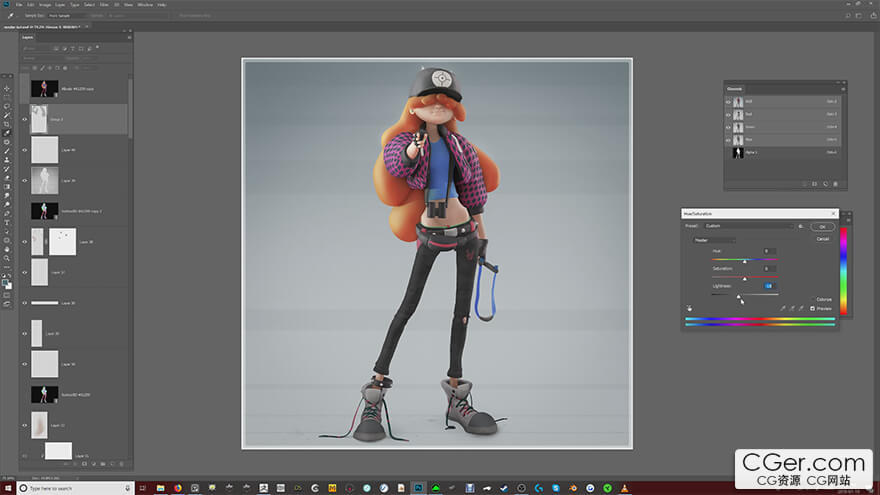The image size is (880, 495).
Task: Hide the Layer 40 visibility eye
Action: tap(25, 150)
